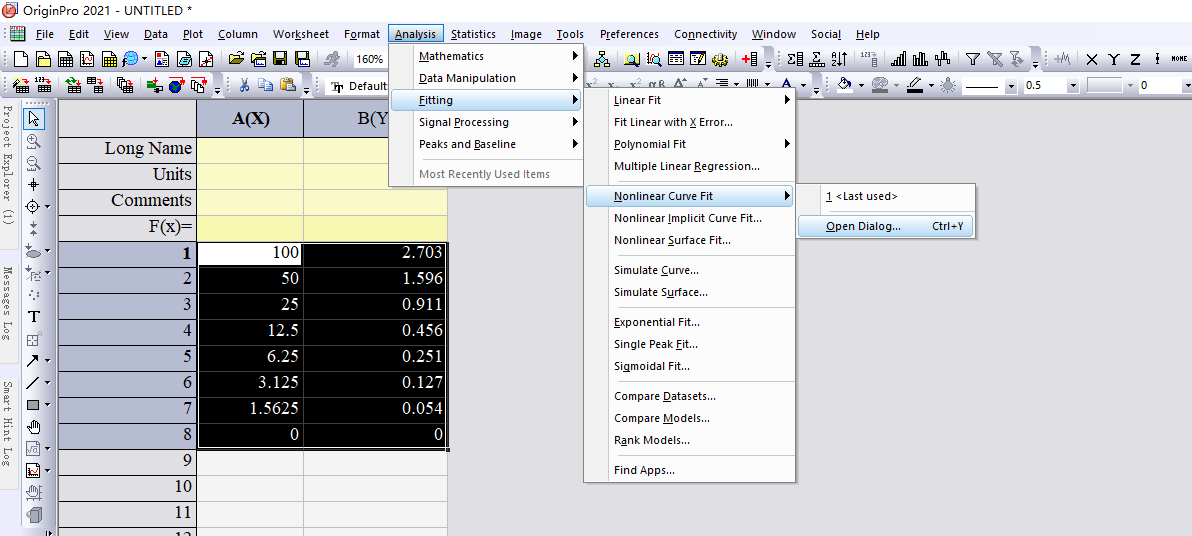Open the Linear Fit submenu
The image size is (1192, 536).
(689, 100)
